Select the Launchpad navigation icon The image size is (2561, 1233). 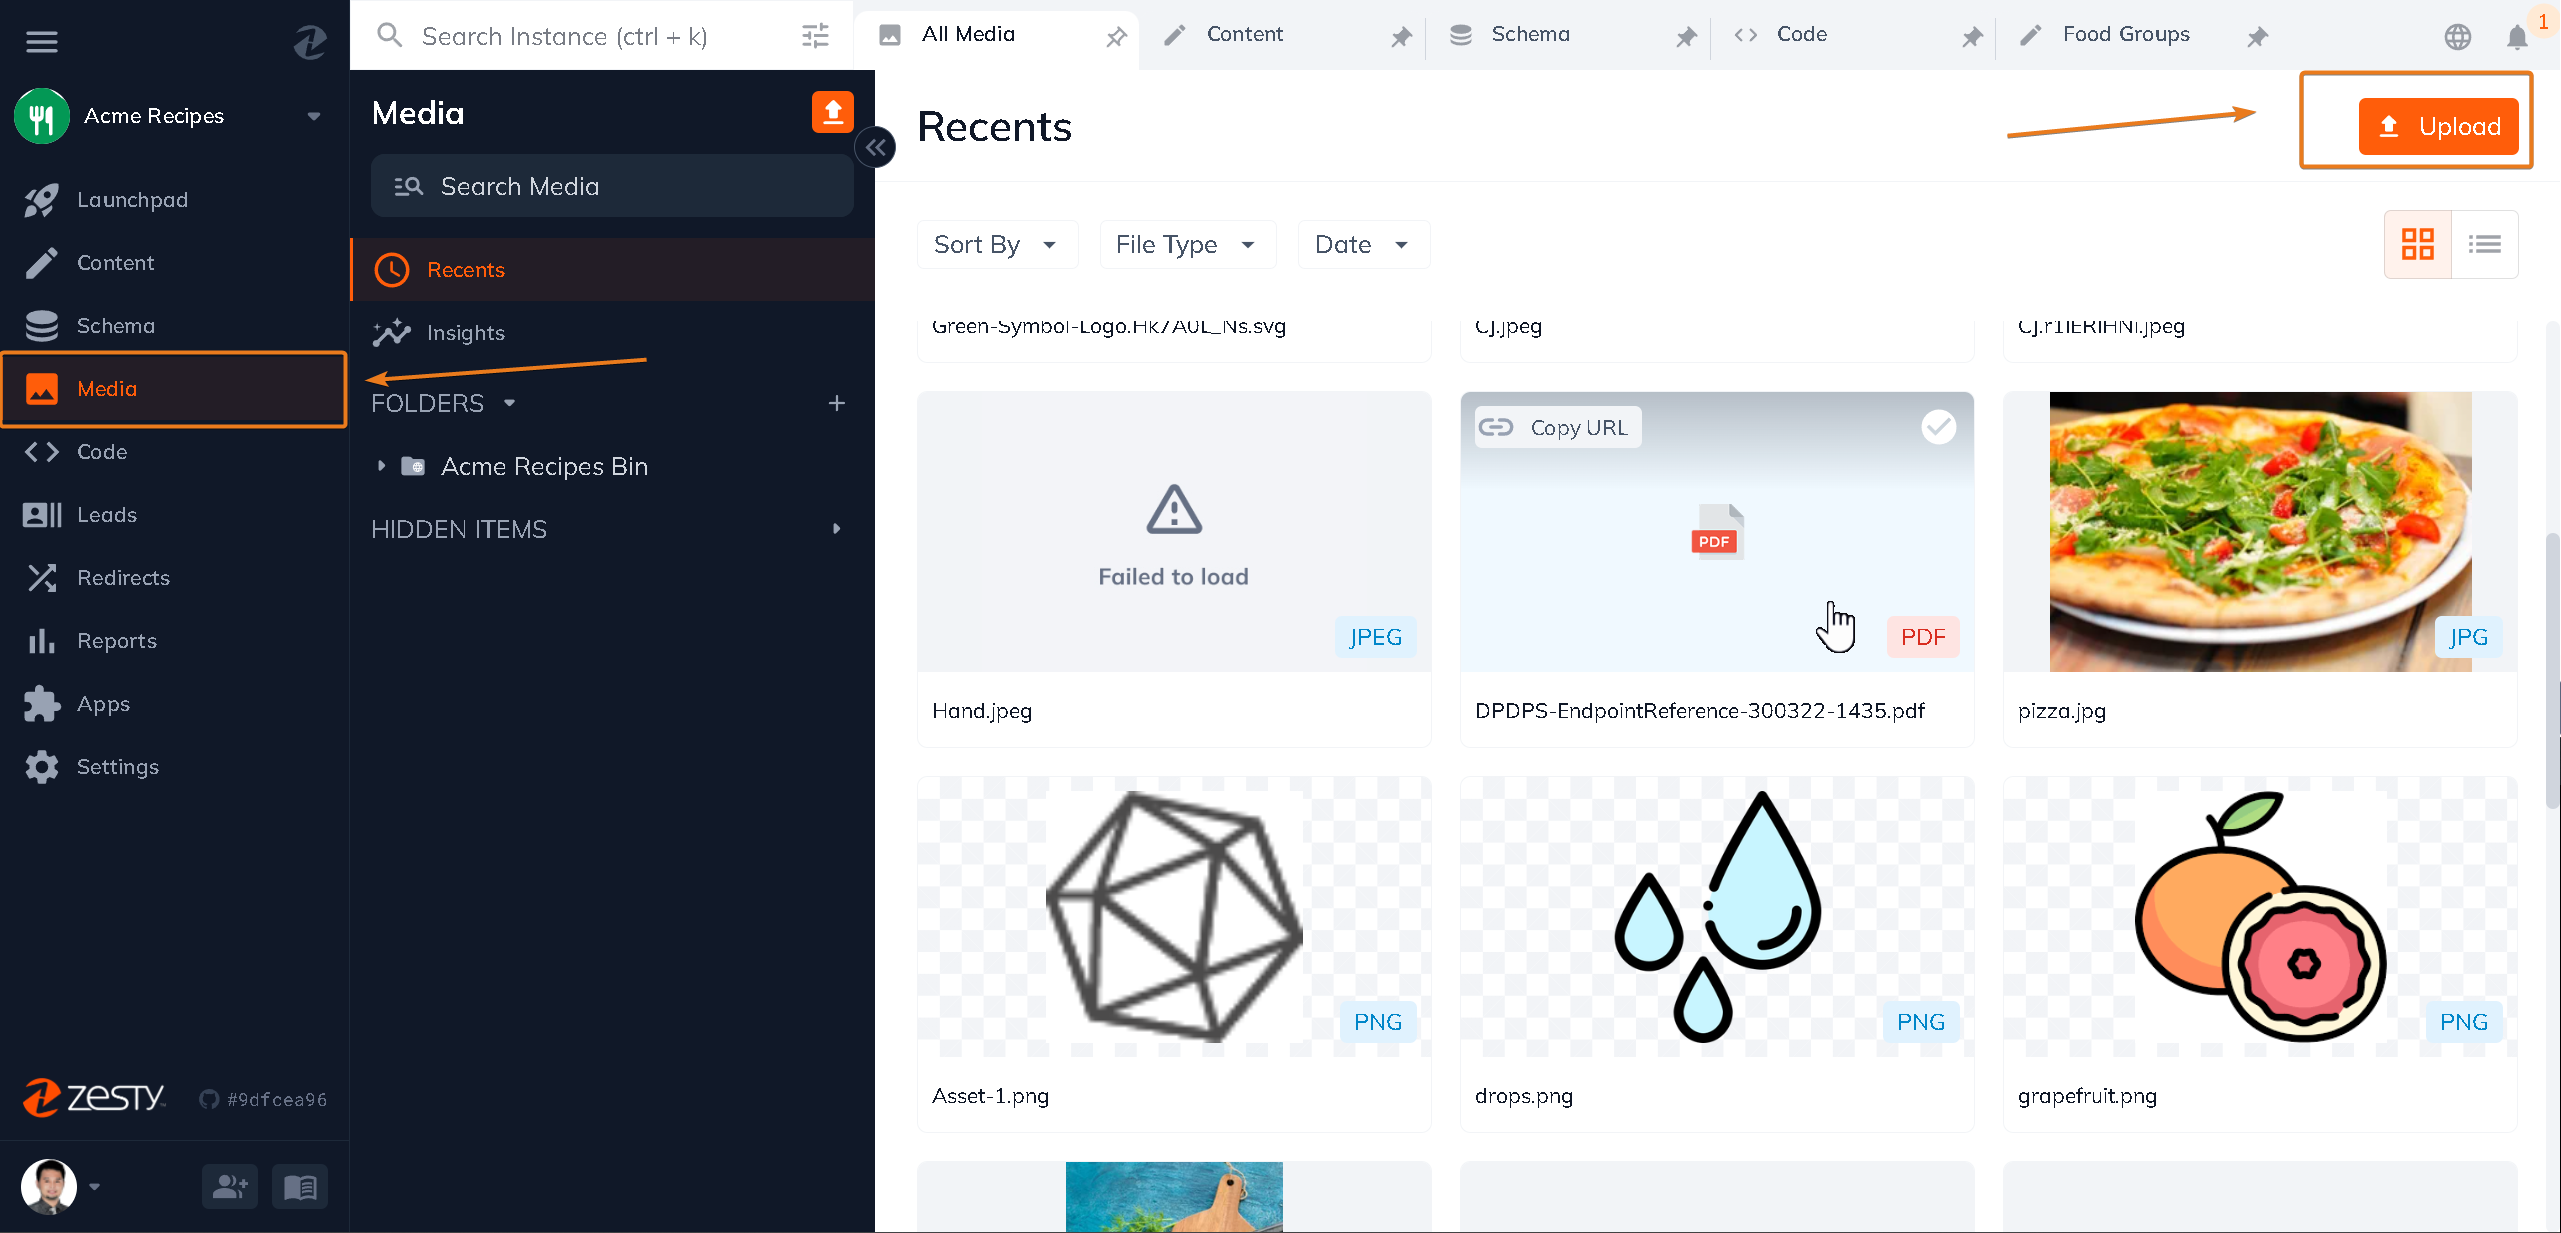pos(41,199)
